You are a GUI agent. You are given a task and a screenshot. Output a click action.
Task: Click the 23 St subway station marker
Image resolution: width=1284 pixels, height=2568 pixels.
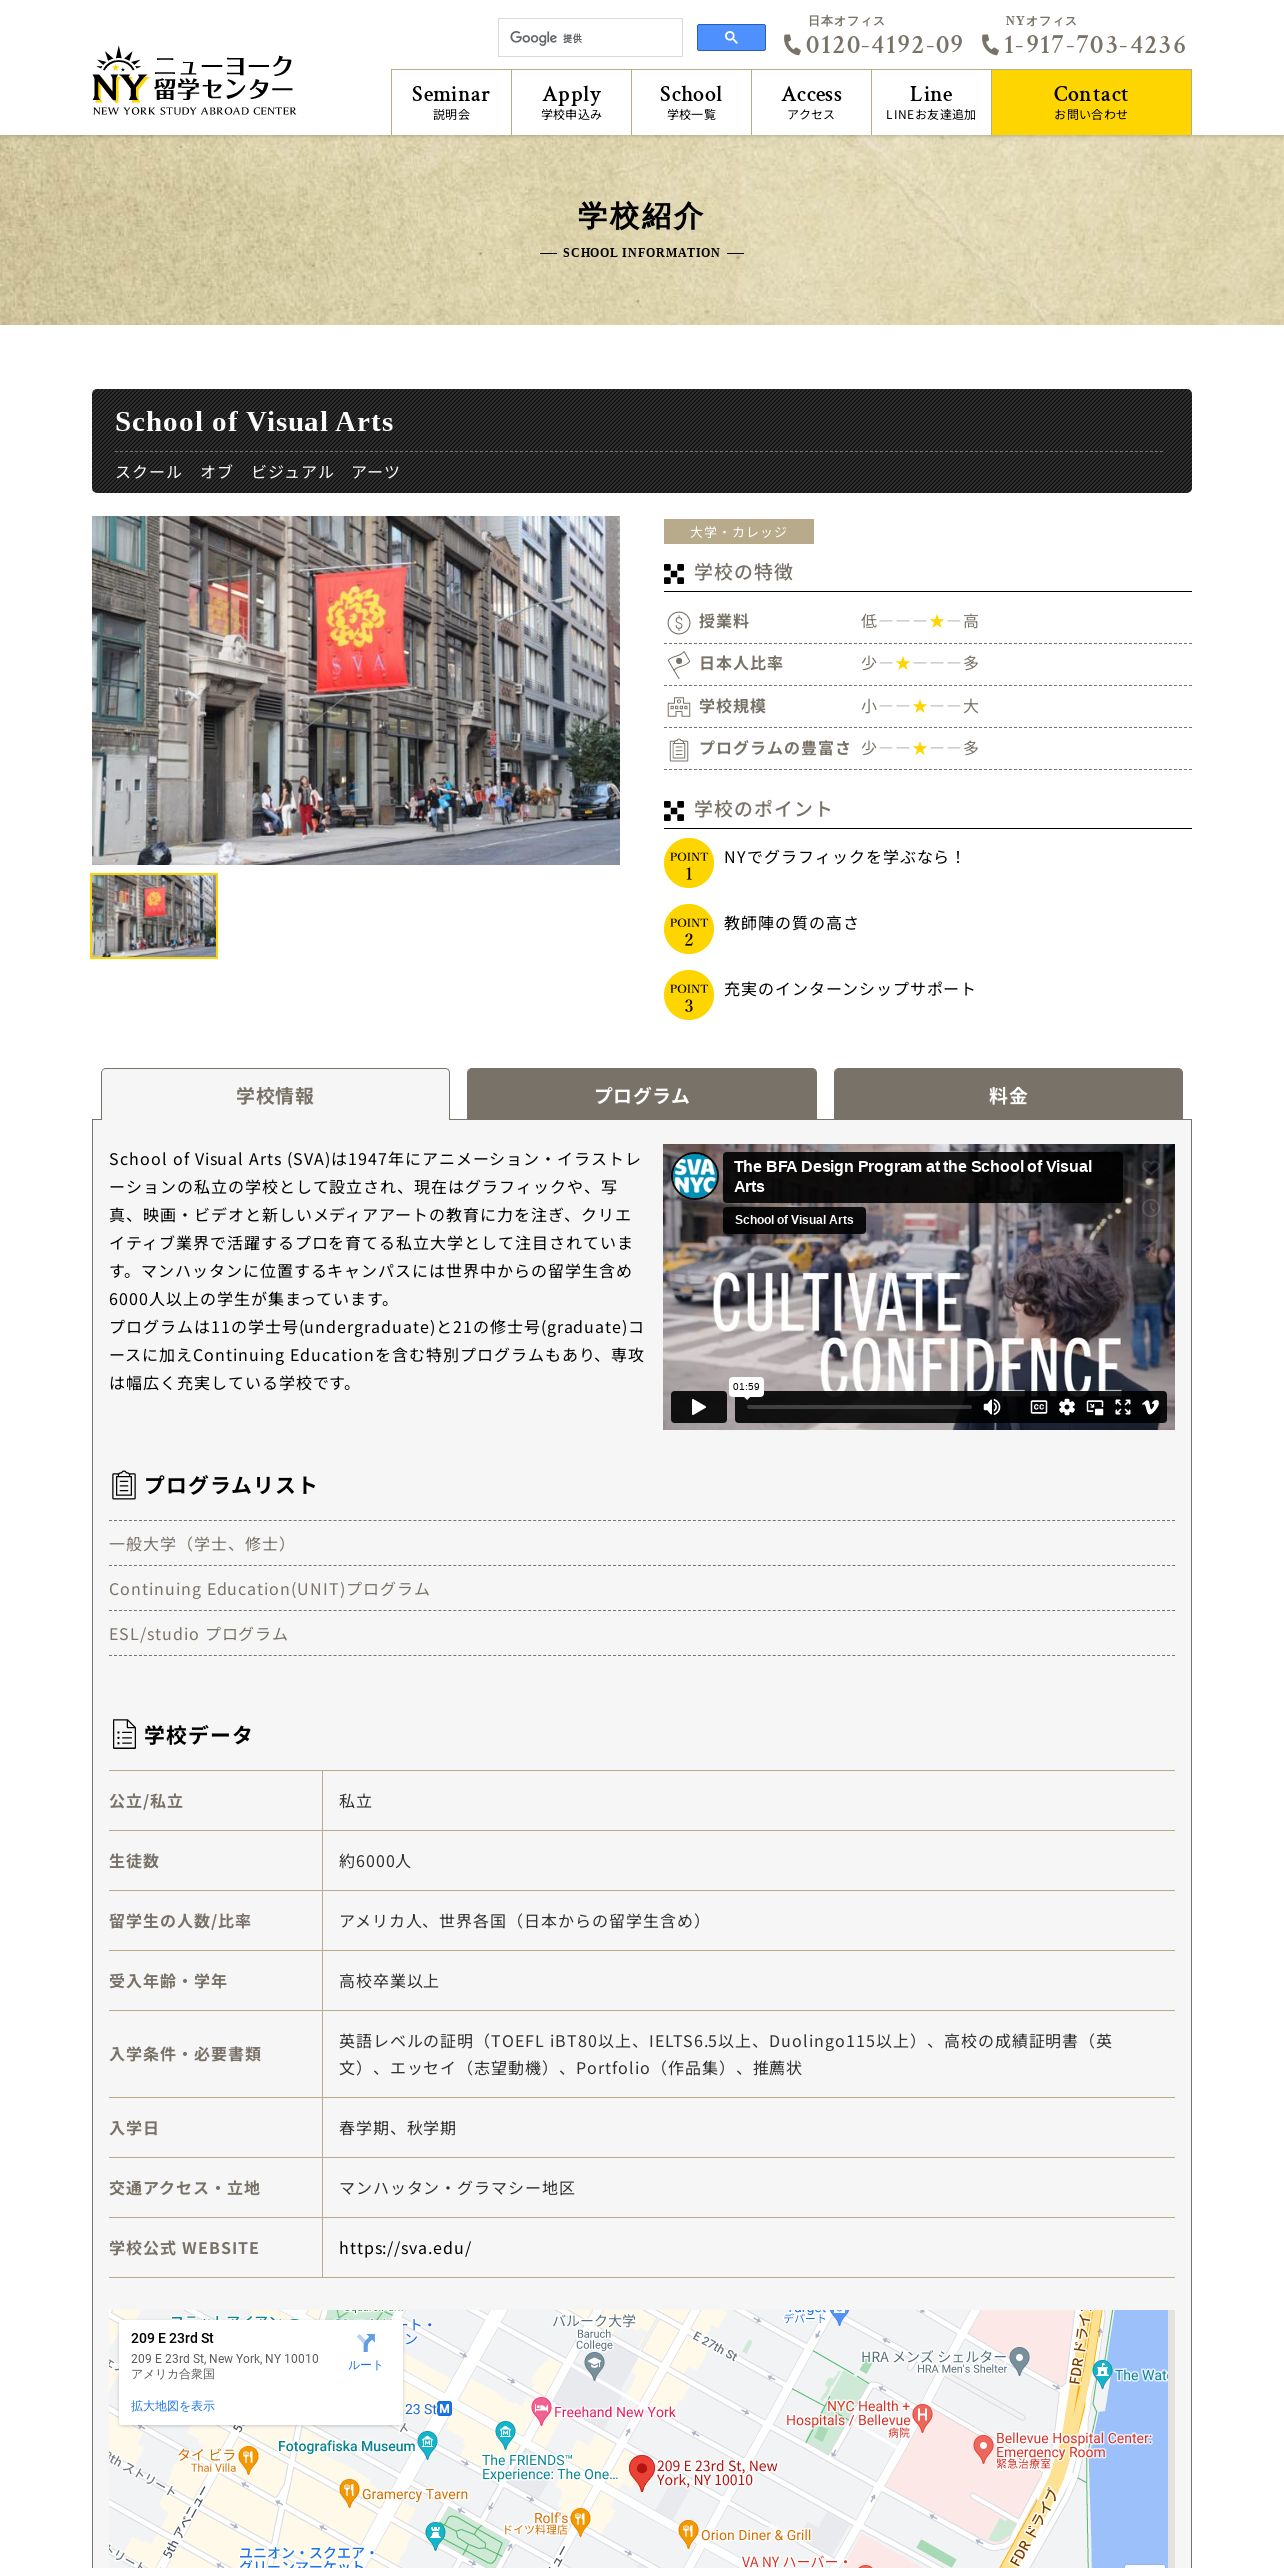445,2409
